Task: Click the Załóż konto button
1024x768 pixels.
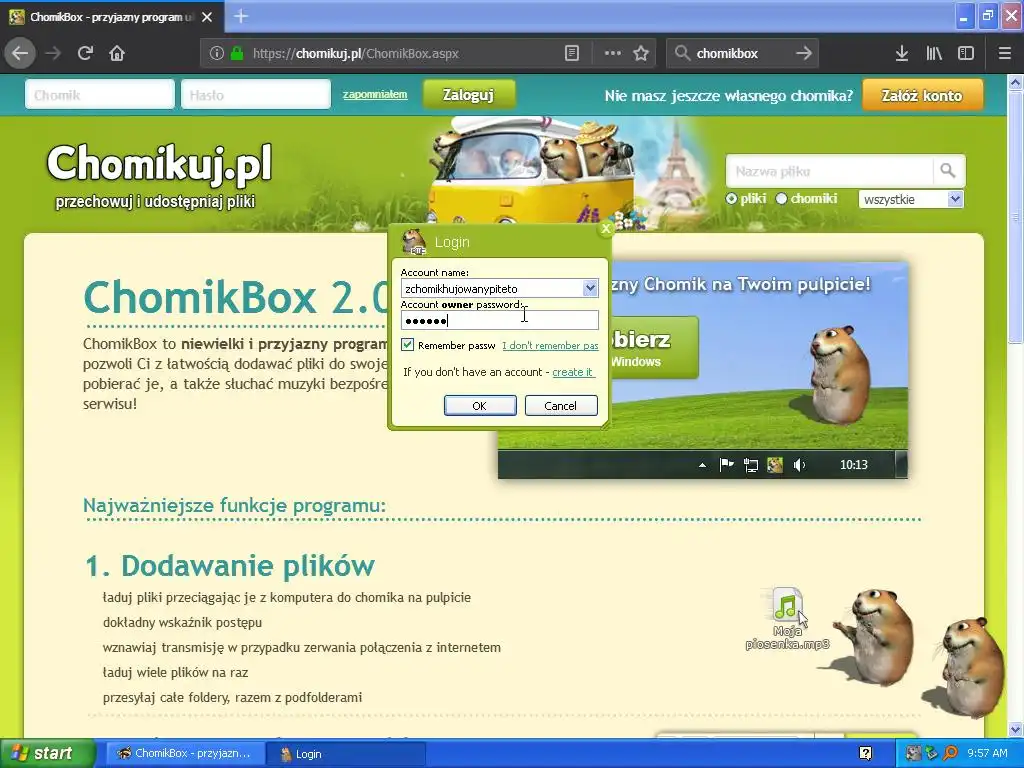Action: pos(922,95)
